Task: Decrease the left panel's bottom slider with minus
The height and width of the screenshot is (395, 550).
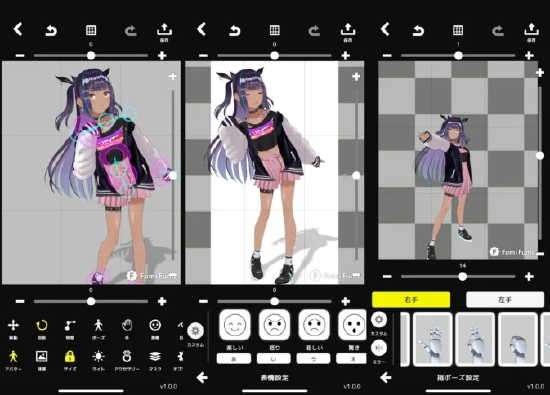Action: click(20, 301)
